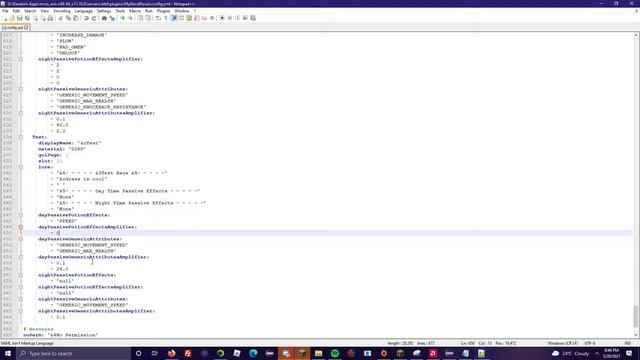Open the Function List toolbar icon

[x=197, y=18]
